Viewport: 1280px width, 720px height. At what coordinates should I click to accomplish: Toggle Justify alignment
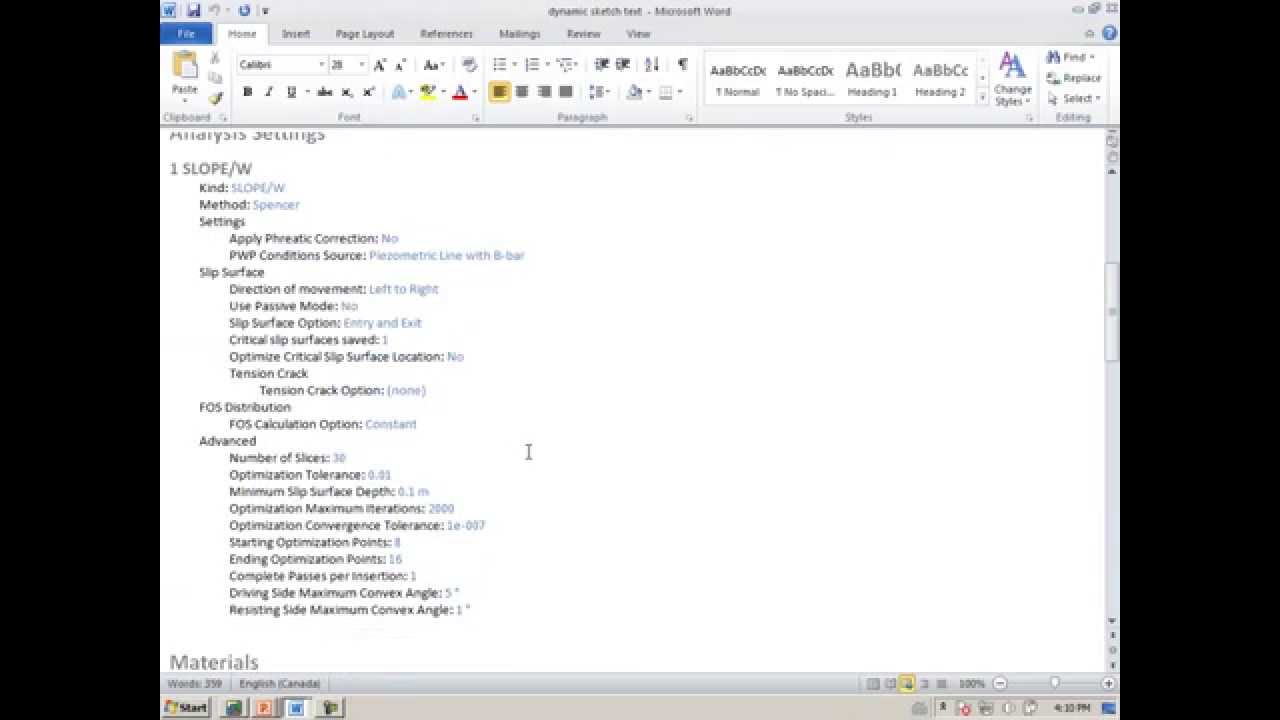(x=566, y=92)
